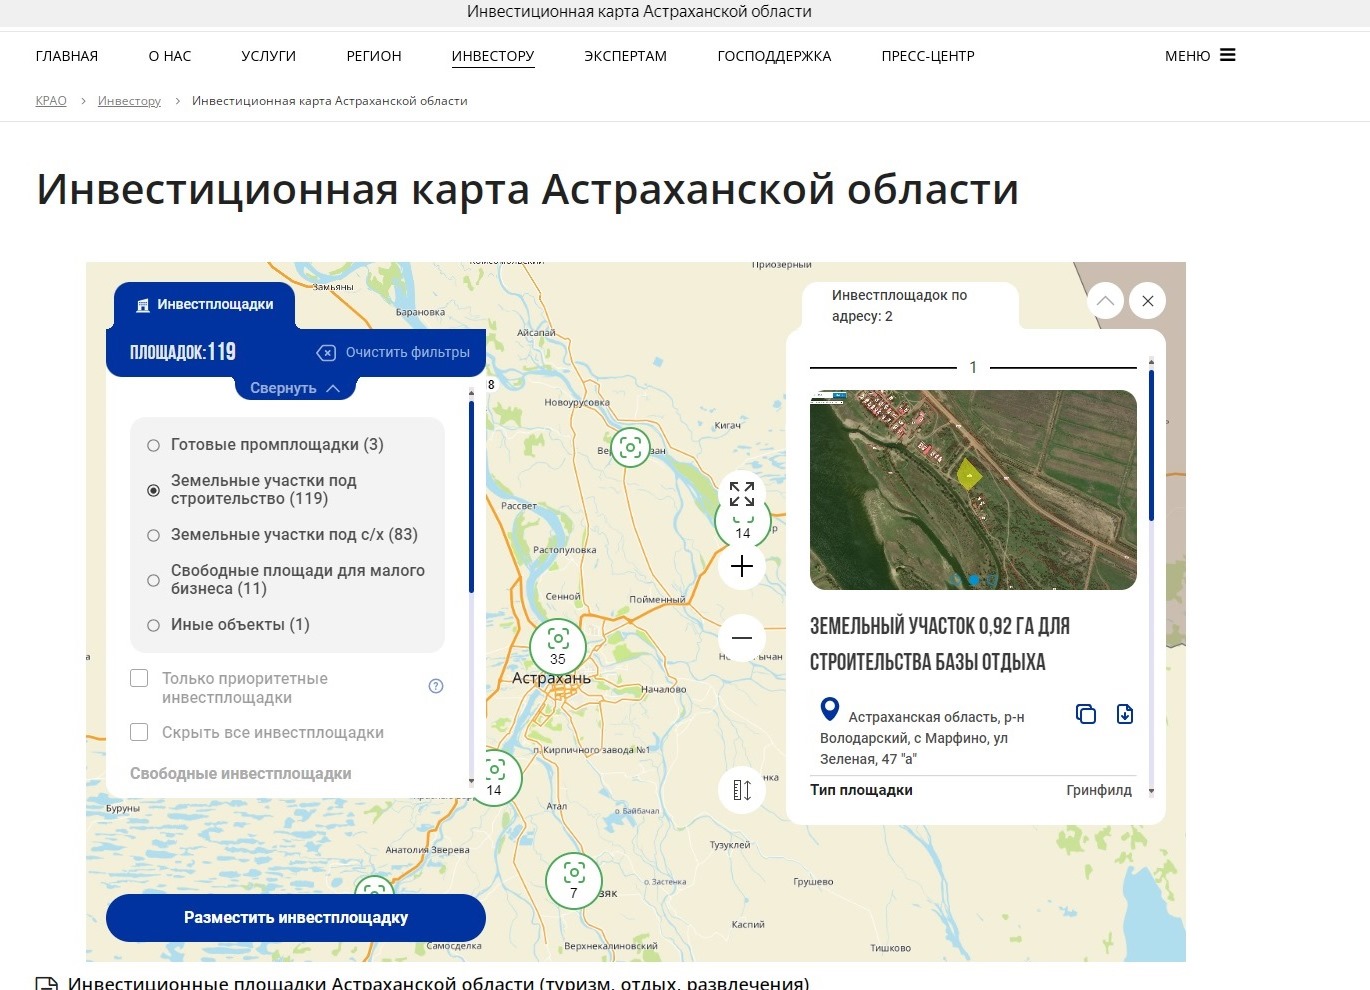The width and height of the screenshot is (1370, 990).
Task: Click site panel scroll down arrow
Action: click(x=1151, y=791)
